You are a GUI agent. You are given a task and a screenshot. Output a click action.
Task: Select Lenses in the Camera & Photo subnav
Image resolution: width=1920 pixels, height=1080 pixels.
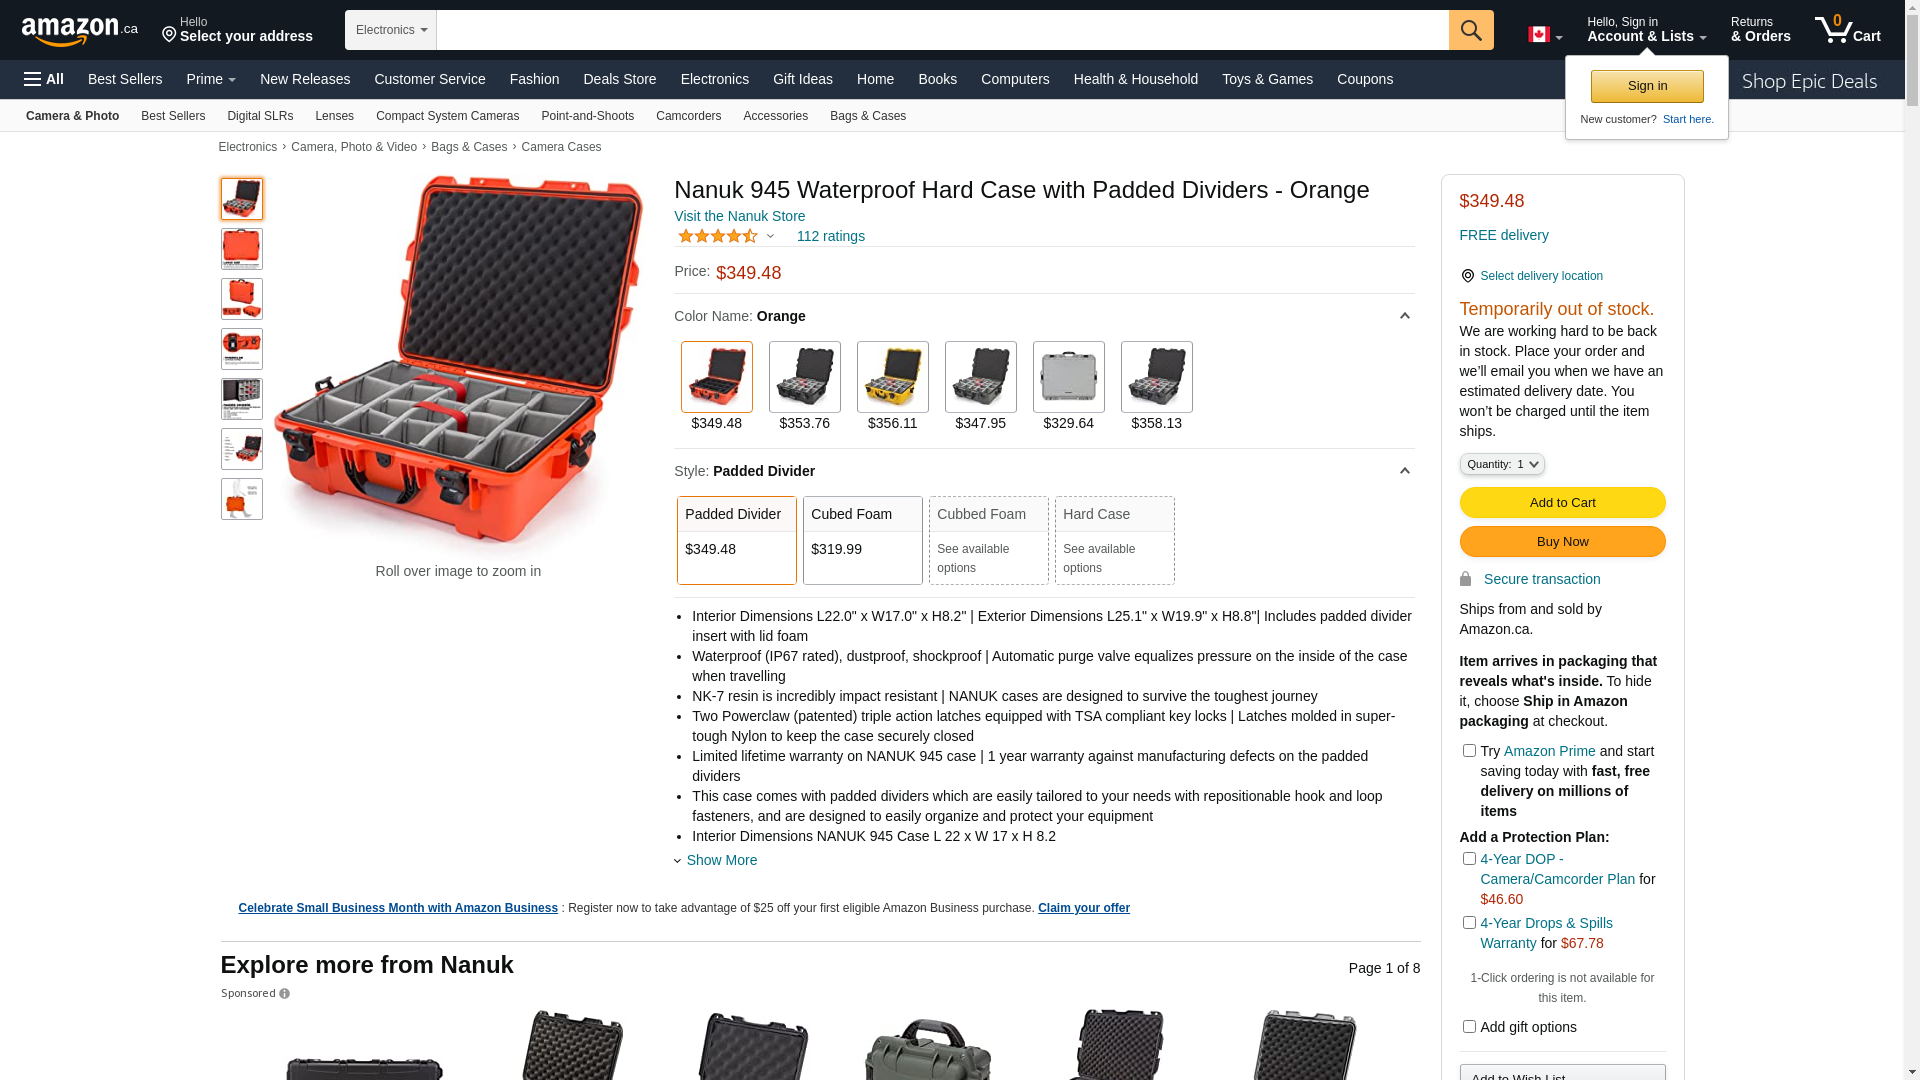point(334,116)
